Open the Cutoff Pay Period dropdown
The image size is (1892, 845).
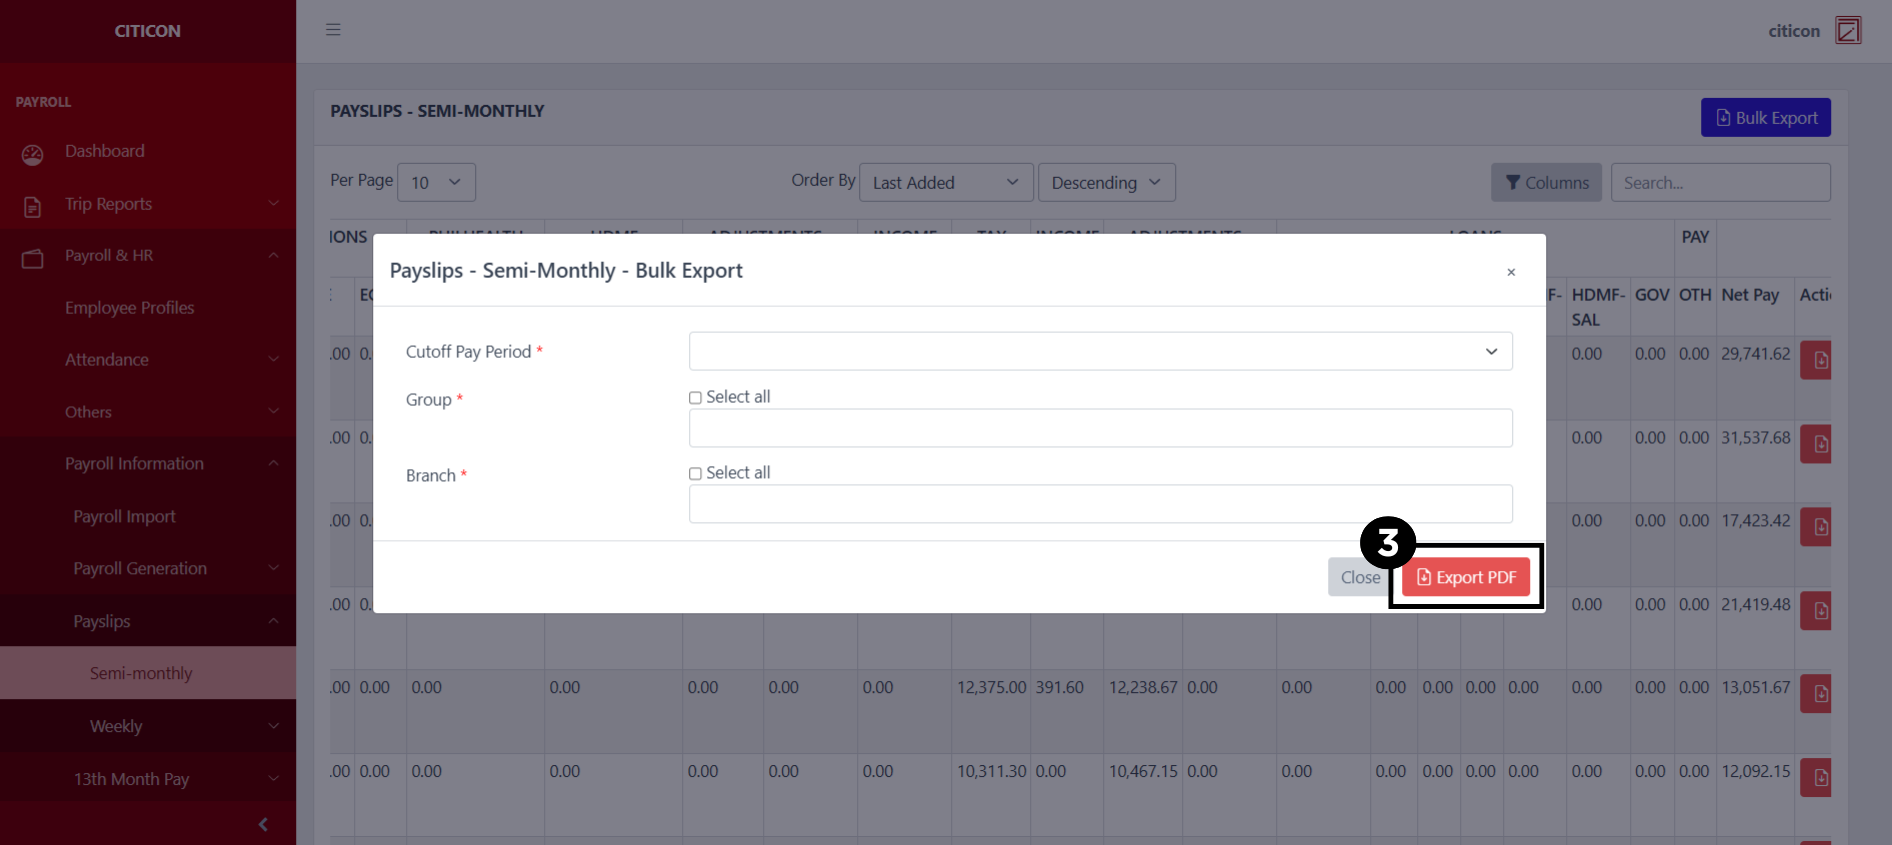pos(1100,351)
